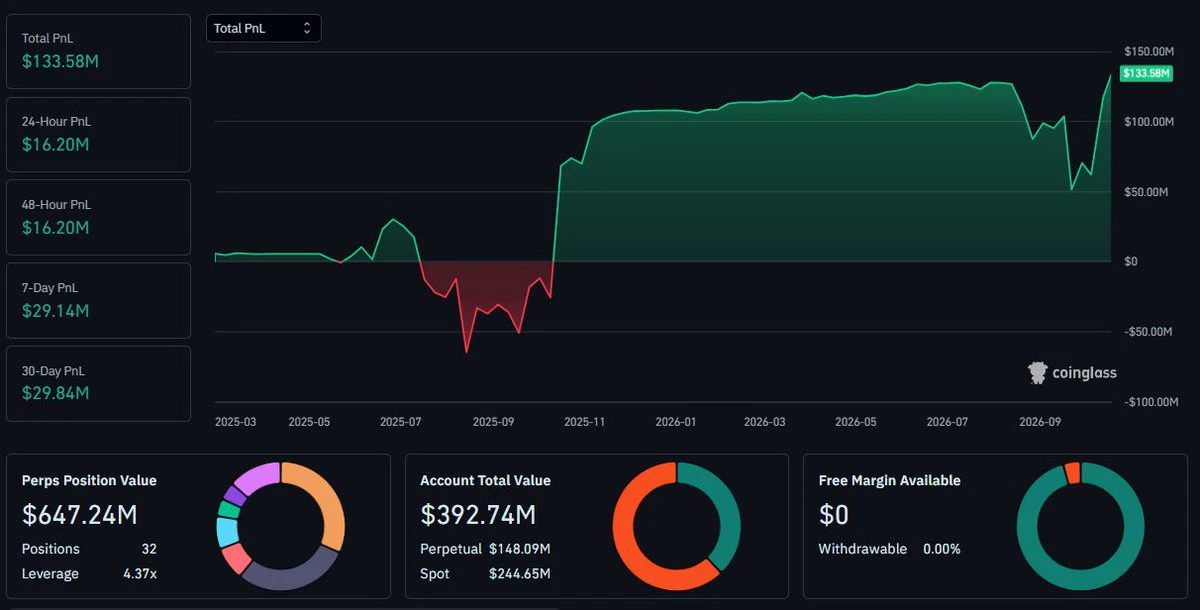The image size is (1200, 610).
Task: Click the 7-Day PnL value $29.14M
Action: [x=56, y=310]
